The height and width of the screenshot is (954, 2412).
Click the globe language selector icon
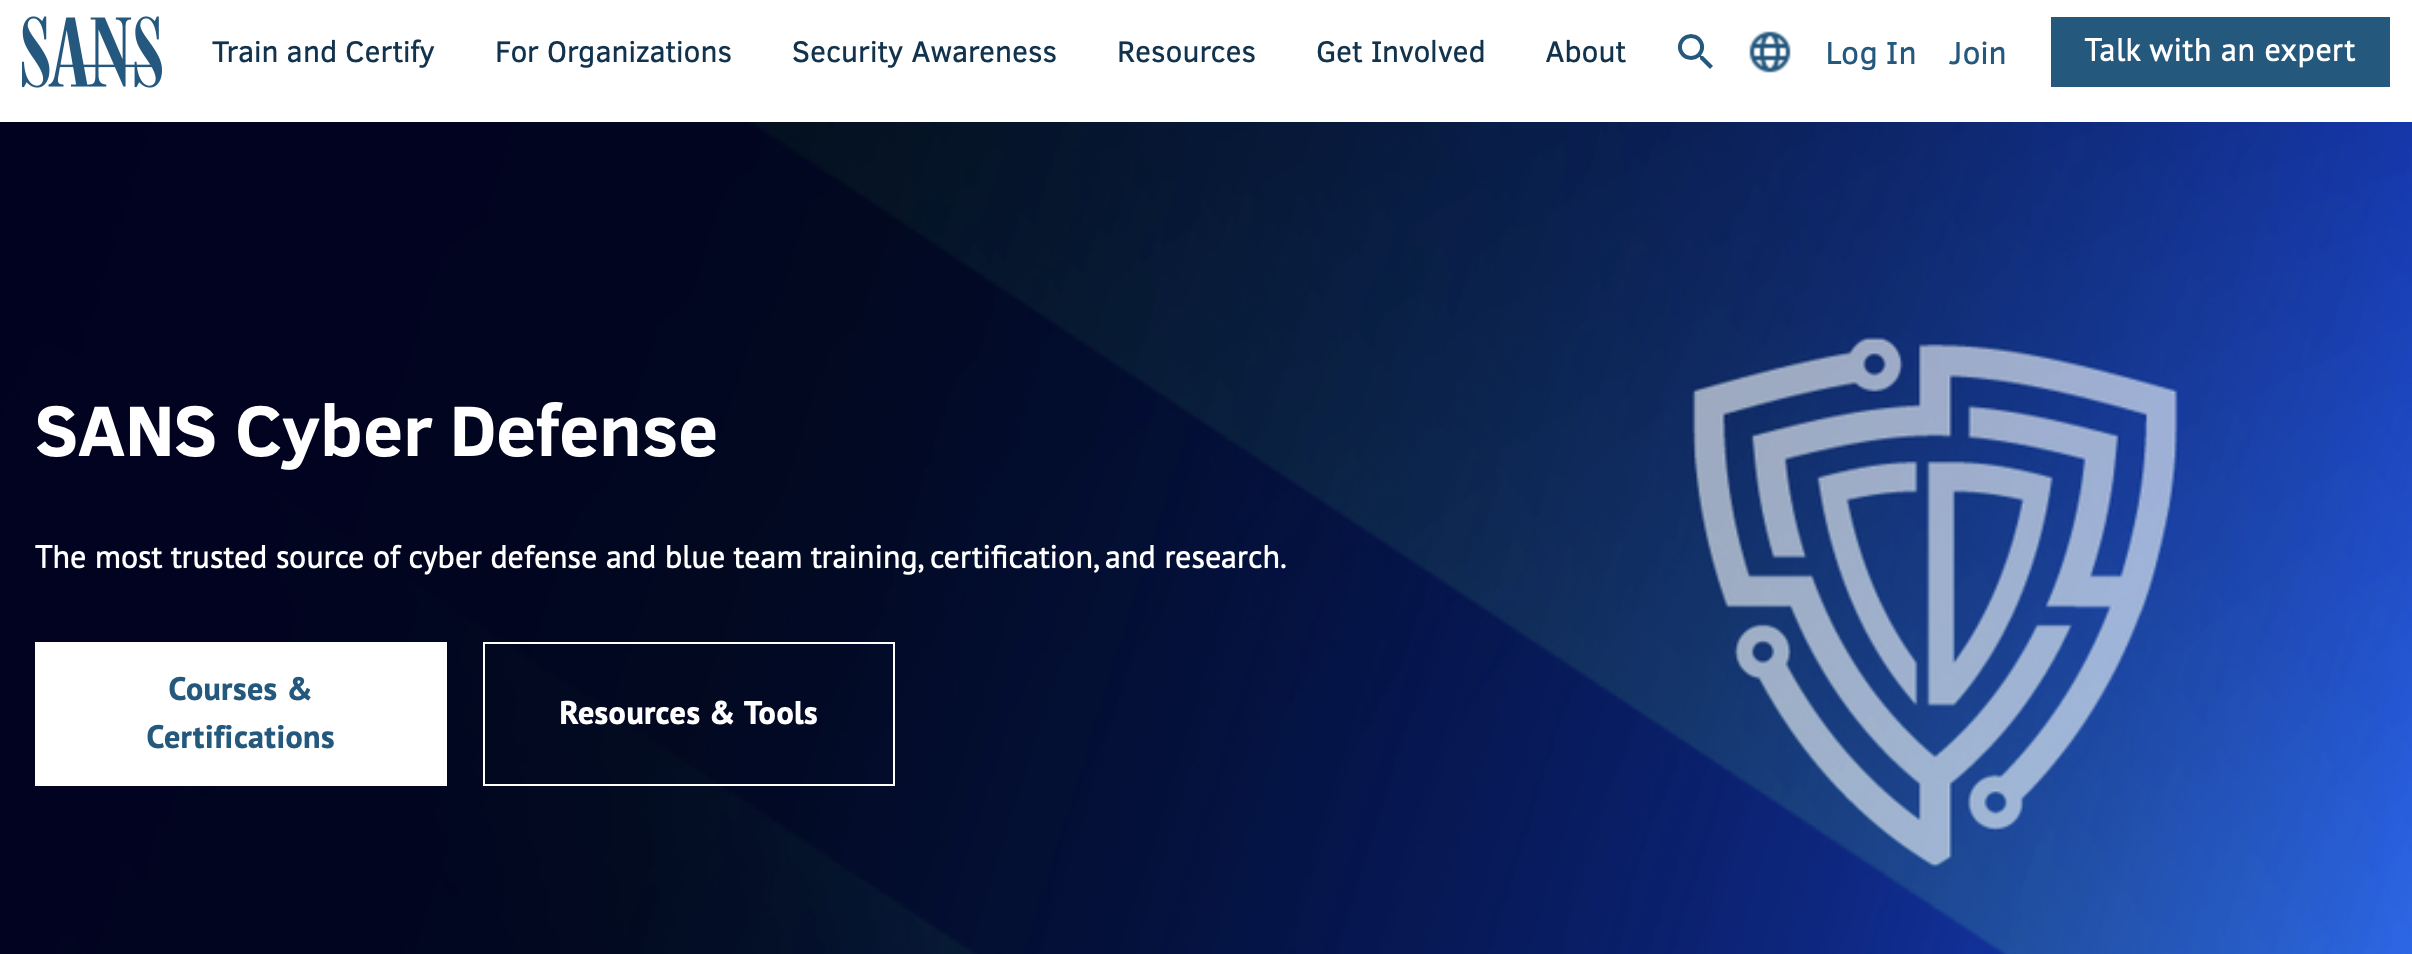click(1769, 52)
